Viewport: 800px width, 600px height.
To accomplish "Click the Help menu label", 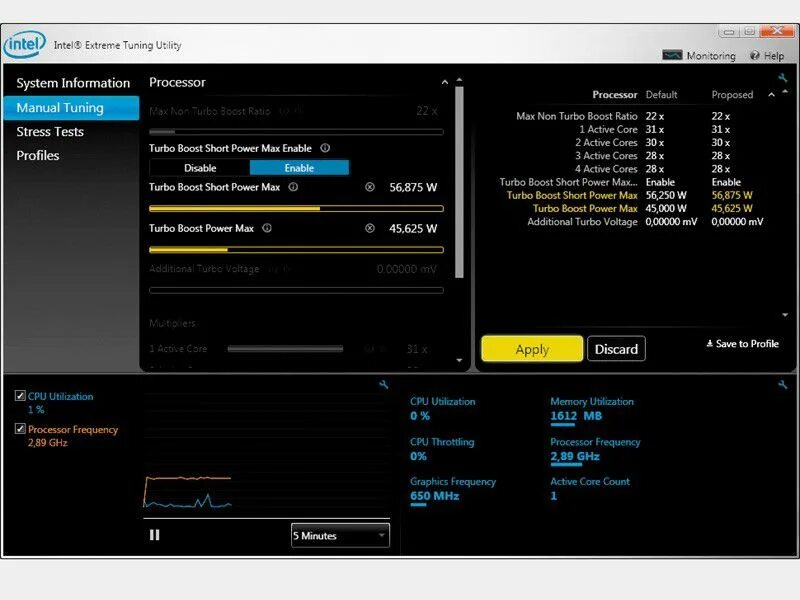I will pos(773,56).
